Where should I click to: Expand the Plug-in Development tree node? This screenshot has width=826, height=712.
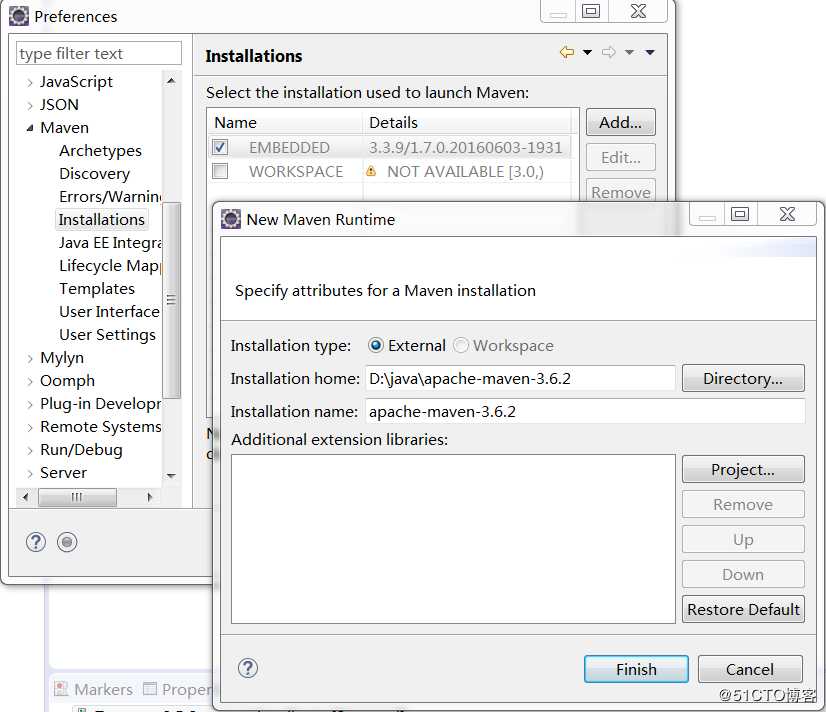tap(30, 405)
